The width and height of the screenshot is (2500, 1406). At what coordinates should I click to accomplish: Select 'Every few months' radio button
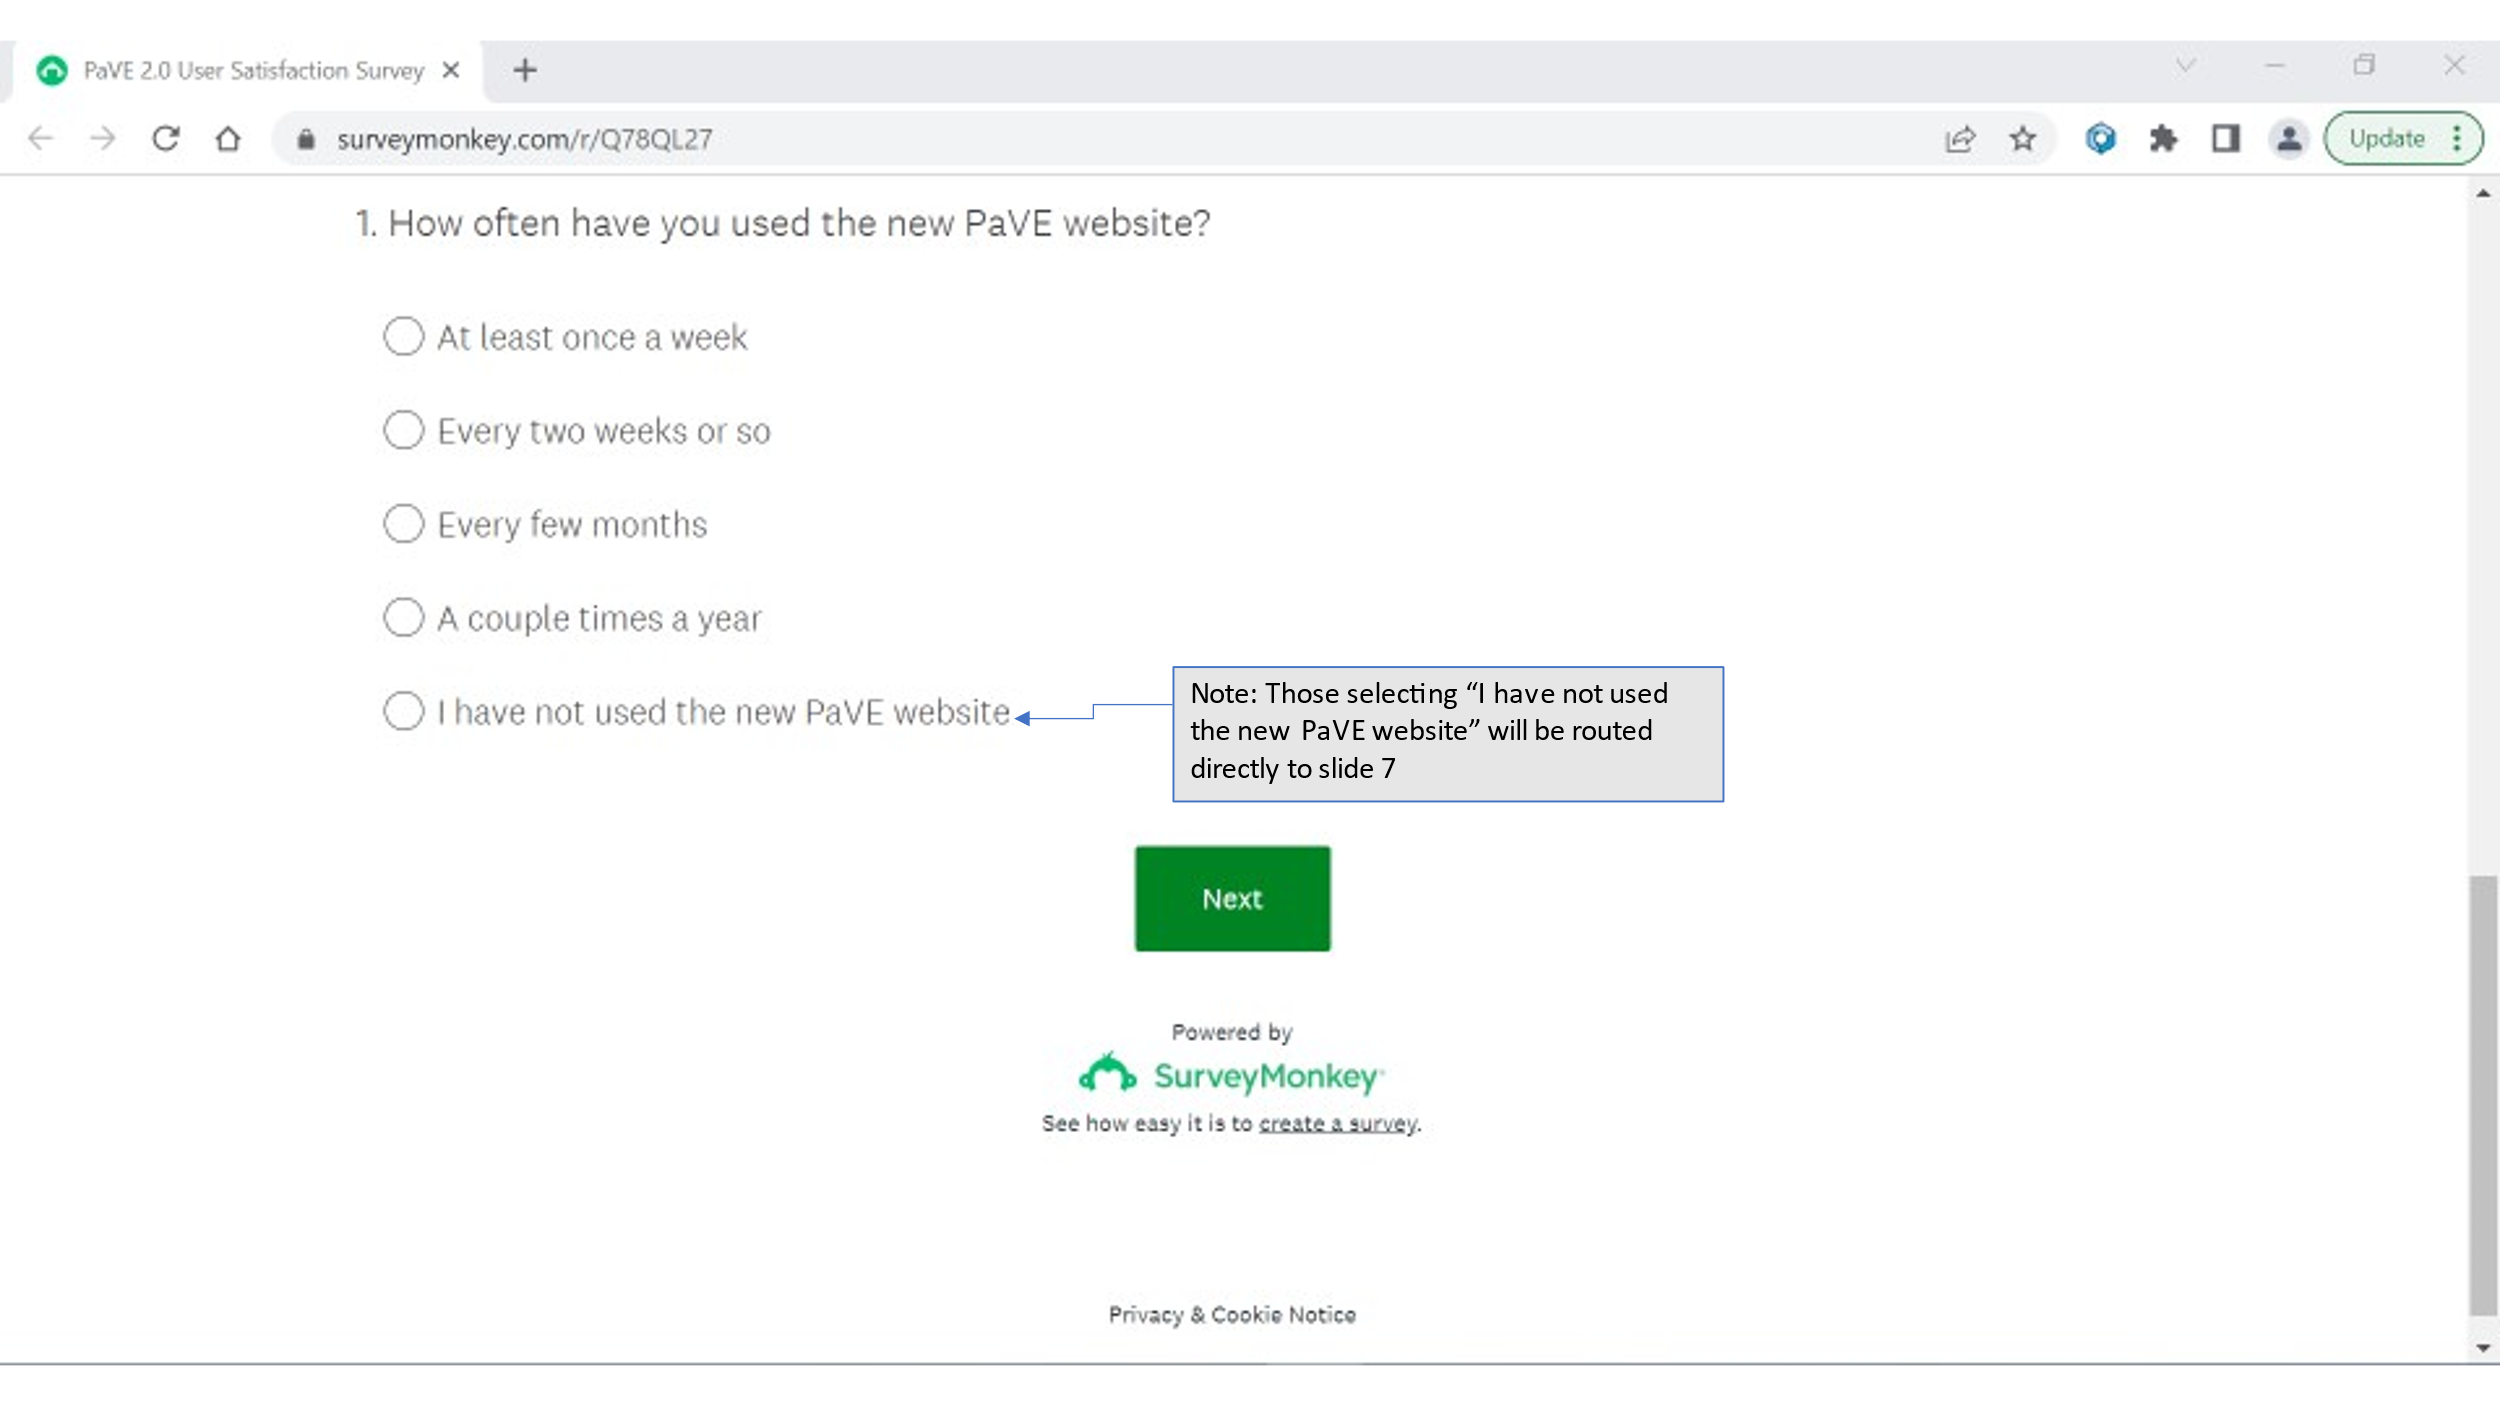404,523
